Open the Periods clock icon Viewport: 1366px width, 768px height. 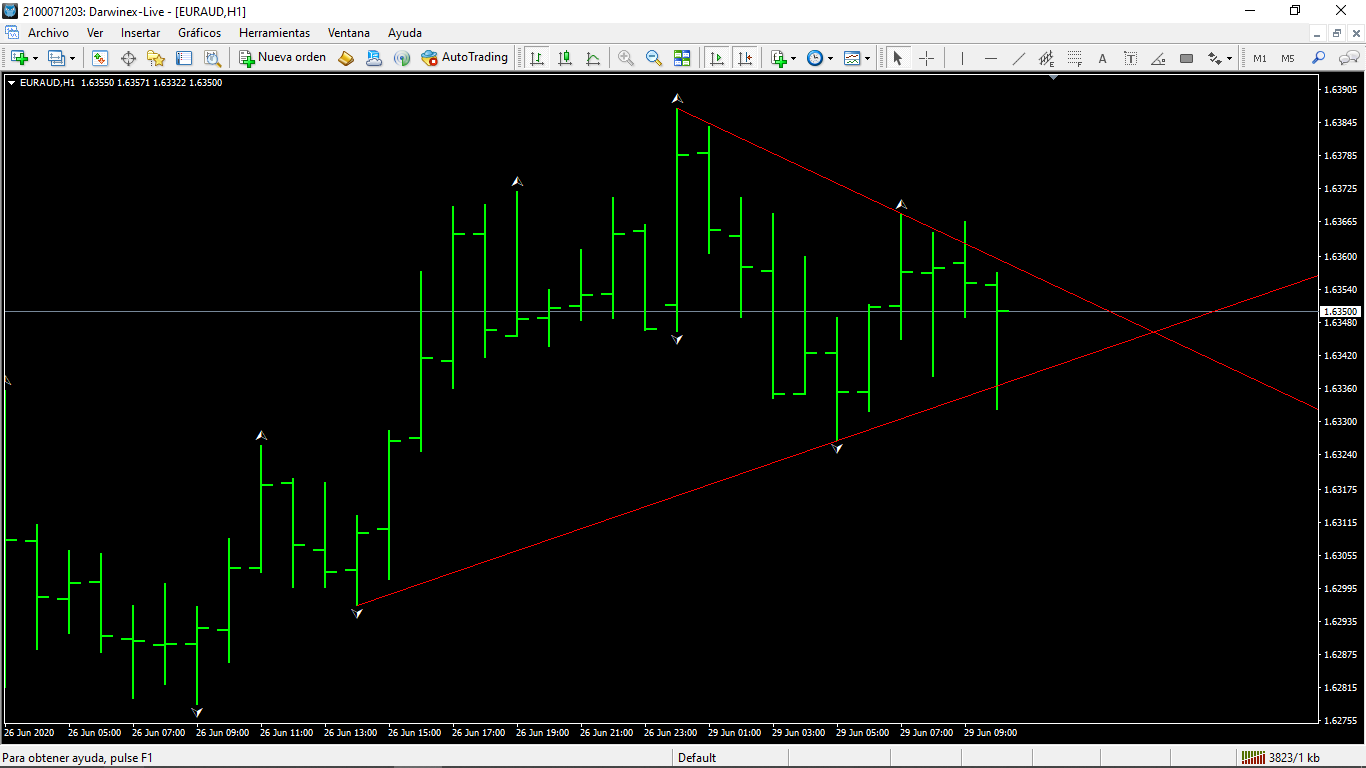(x=815, y=58)
